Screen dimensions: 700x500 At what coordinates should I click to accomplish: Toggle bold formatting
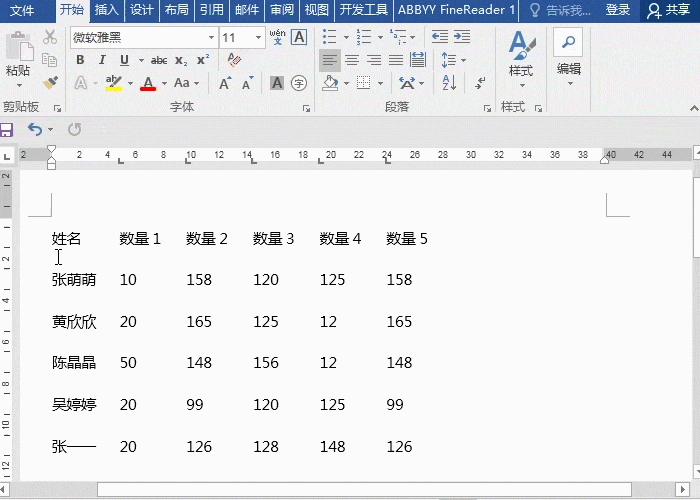coord(80,60)
